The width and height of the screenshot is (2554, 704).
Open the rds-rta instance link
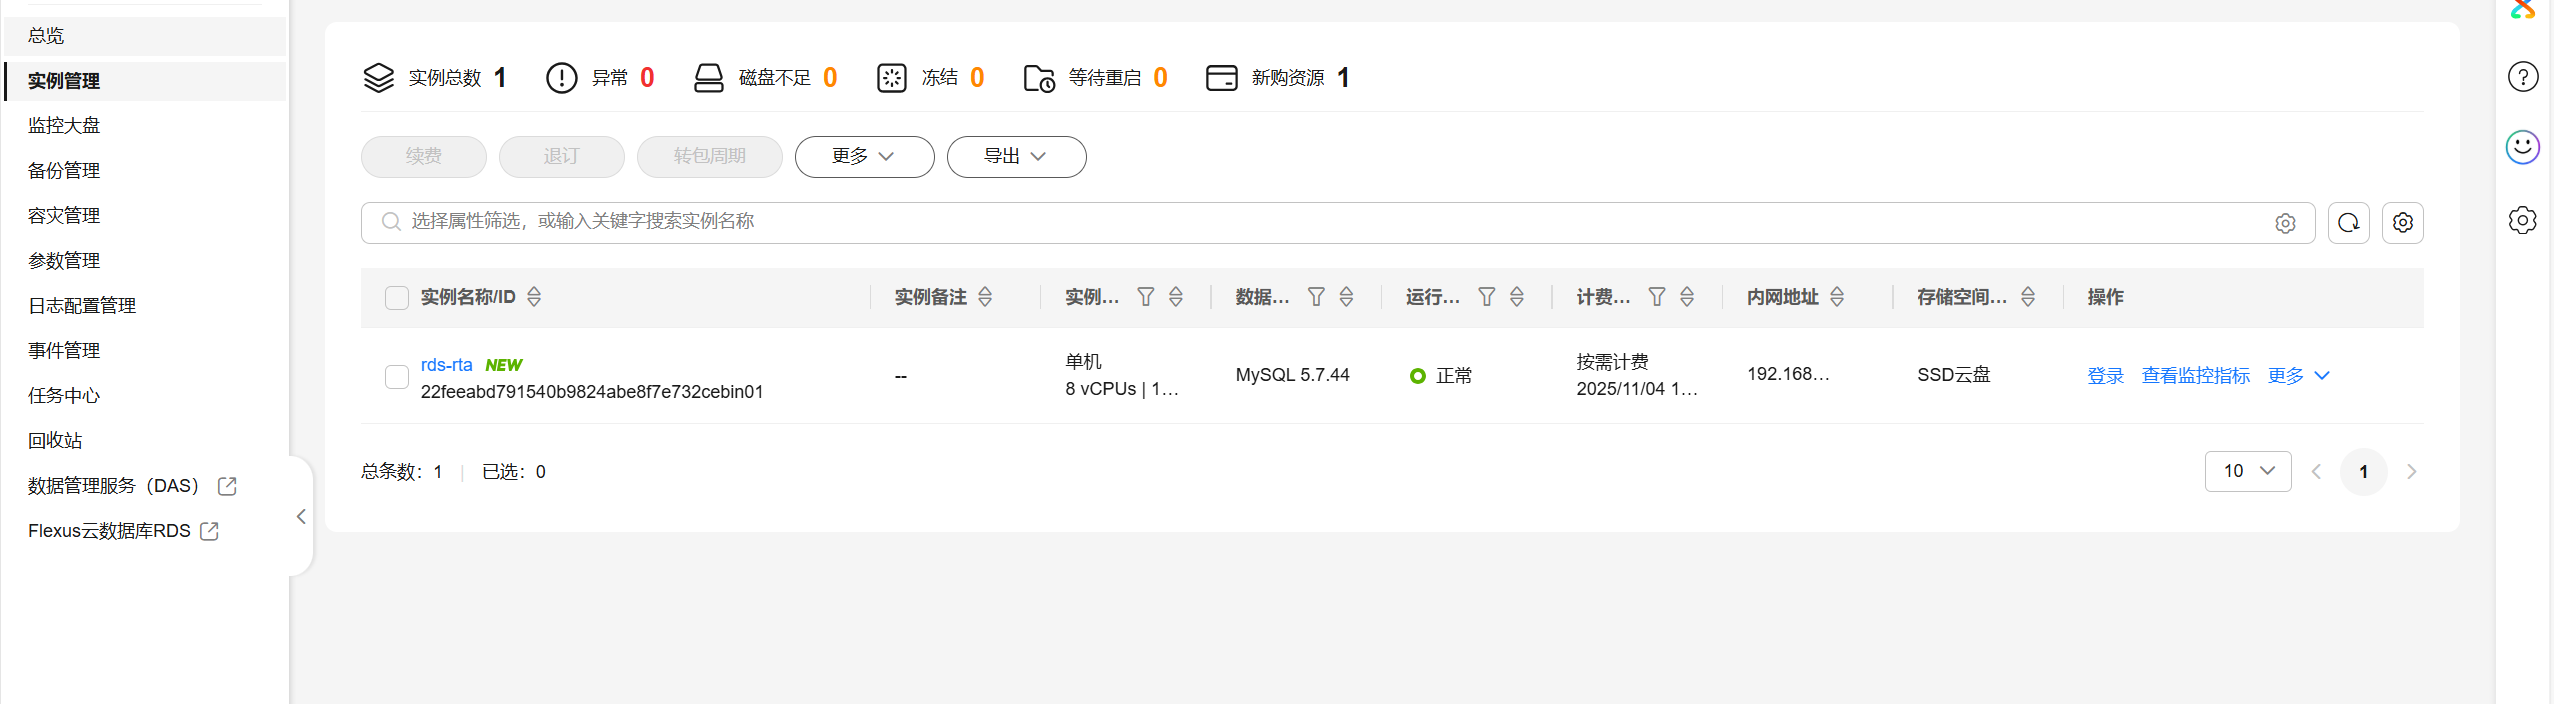coord(446,365)
